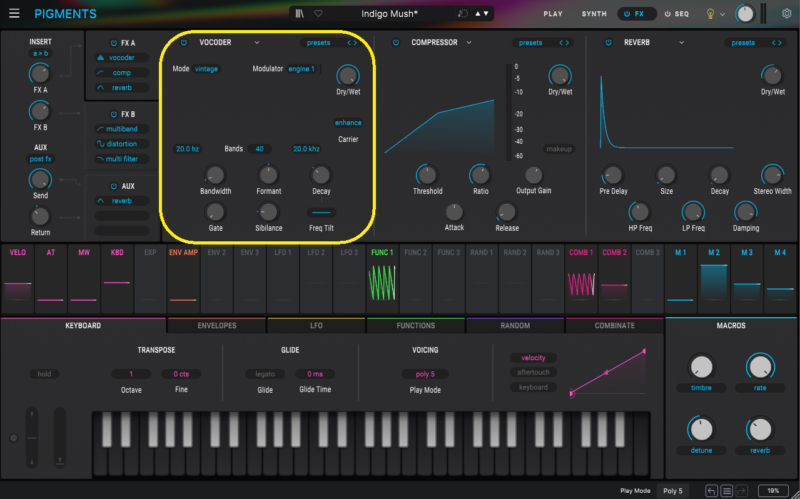The image size is (800, 499).
Task: Toggle FX B power icon
Action: coord(113,114)
